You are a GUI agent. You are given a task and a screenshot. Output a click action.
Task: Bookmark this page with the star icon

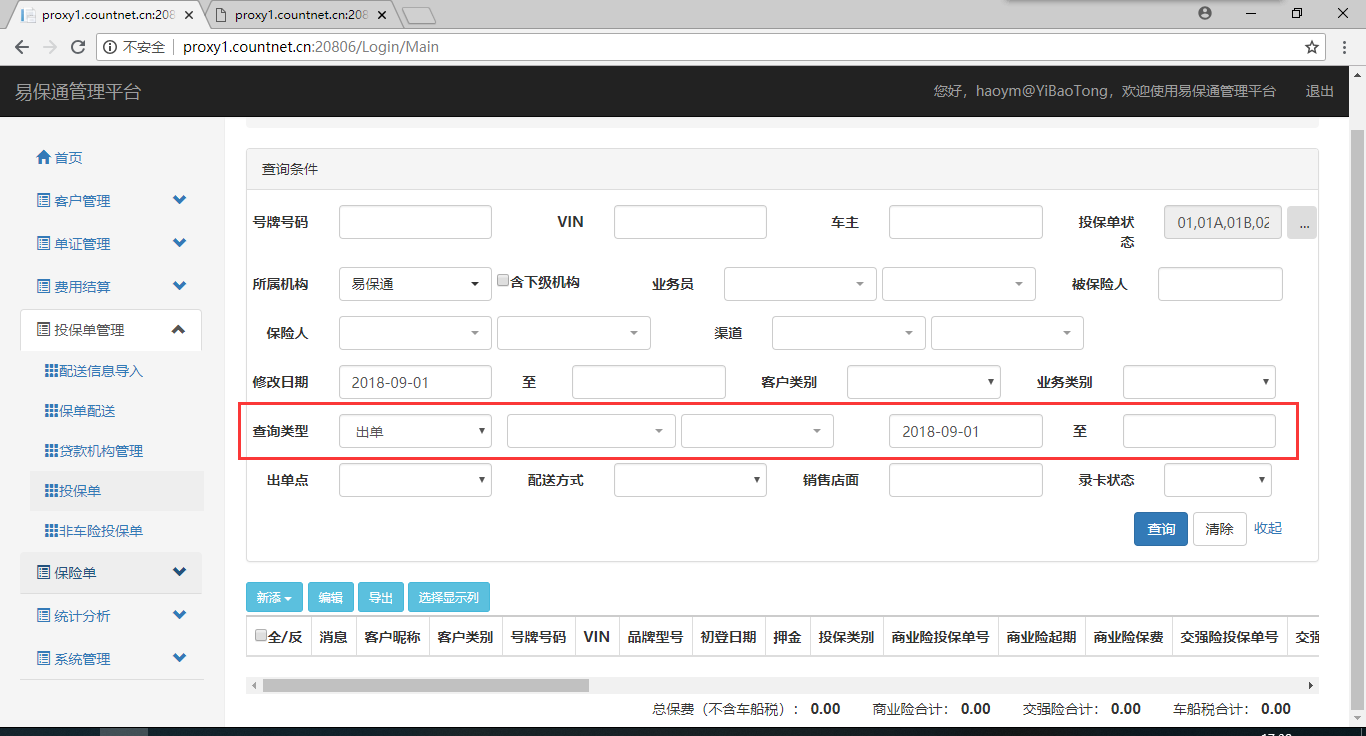(x=1311, y=47)
